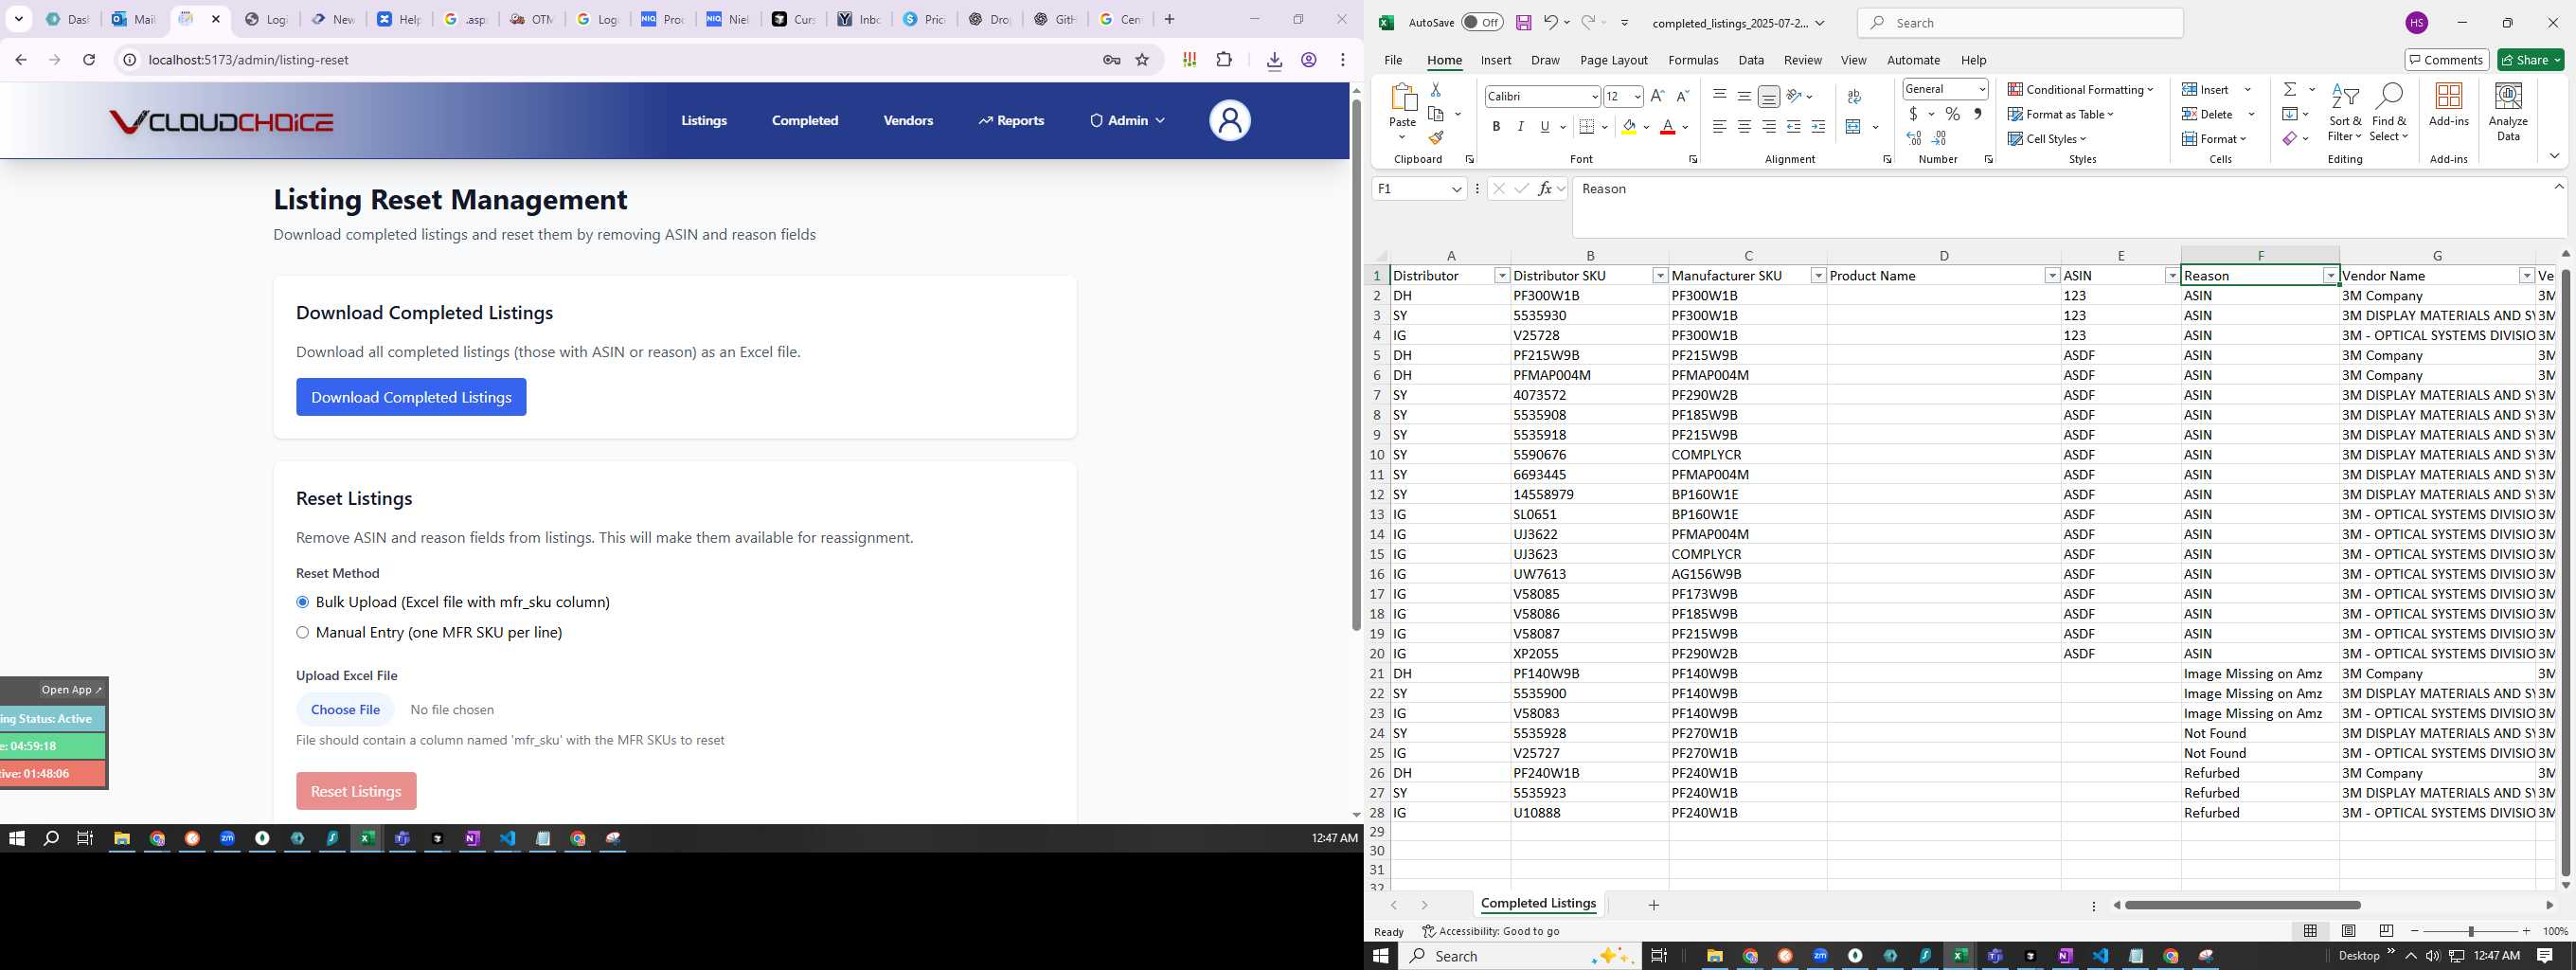Click the Wrap Text icon in Excel
Viewport: 2576px width, 970px height.
(x=1854, y=97)
